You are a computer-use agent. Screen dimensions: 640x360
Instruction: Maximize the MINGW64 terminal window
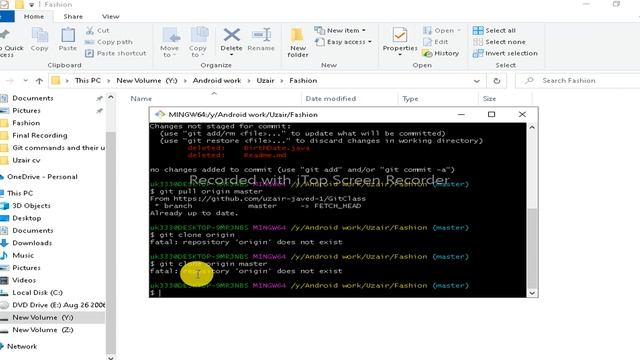pos(491,114)
